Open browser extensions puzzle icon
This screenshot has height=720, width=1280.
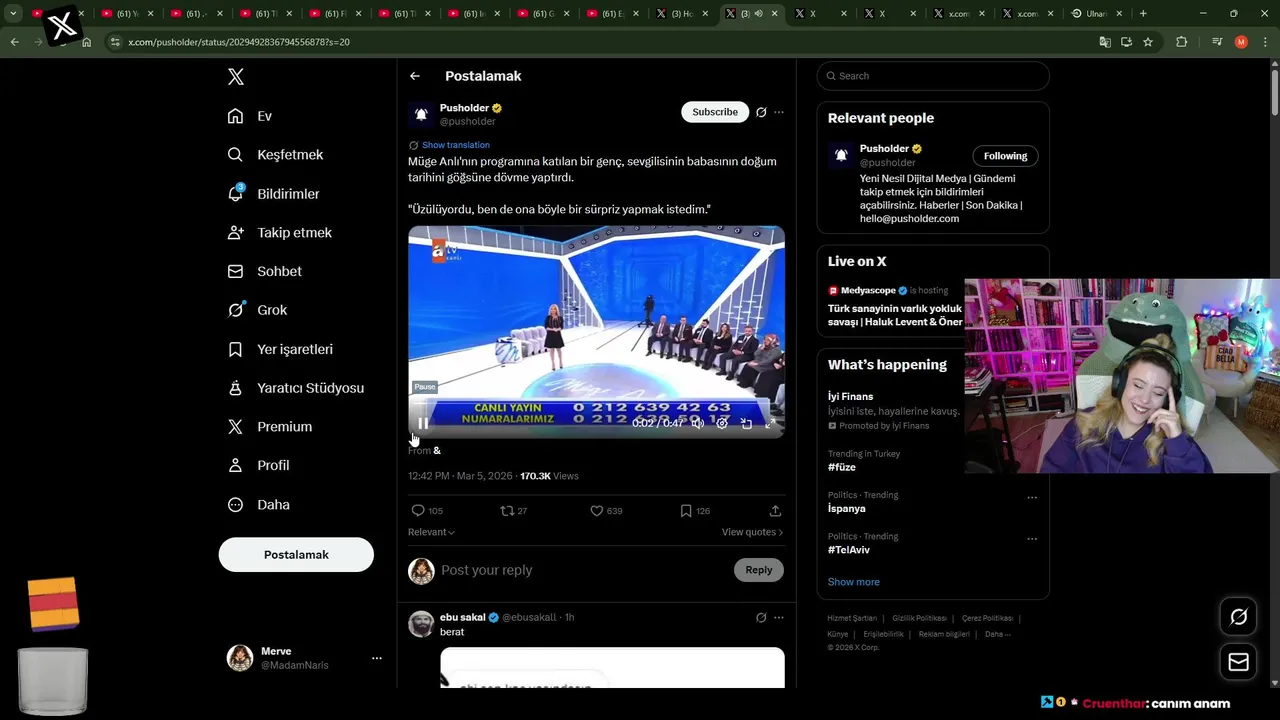(x=1182, y=42)
